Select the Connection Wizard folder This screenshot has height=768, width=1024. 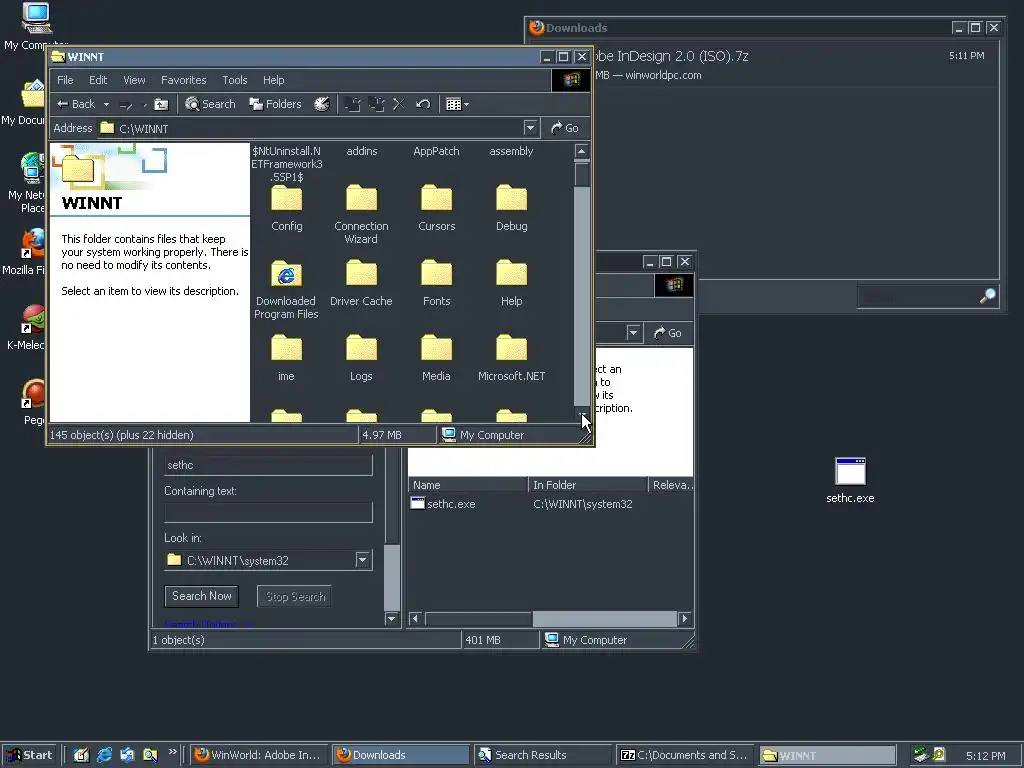(361, 199)
